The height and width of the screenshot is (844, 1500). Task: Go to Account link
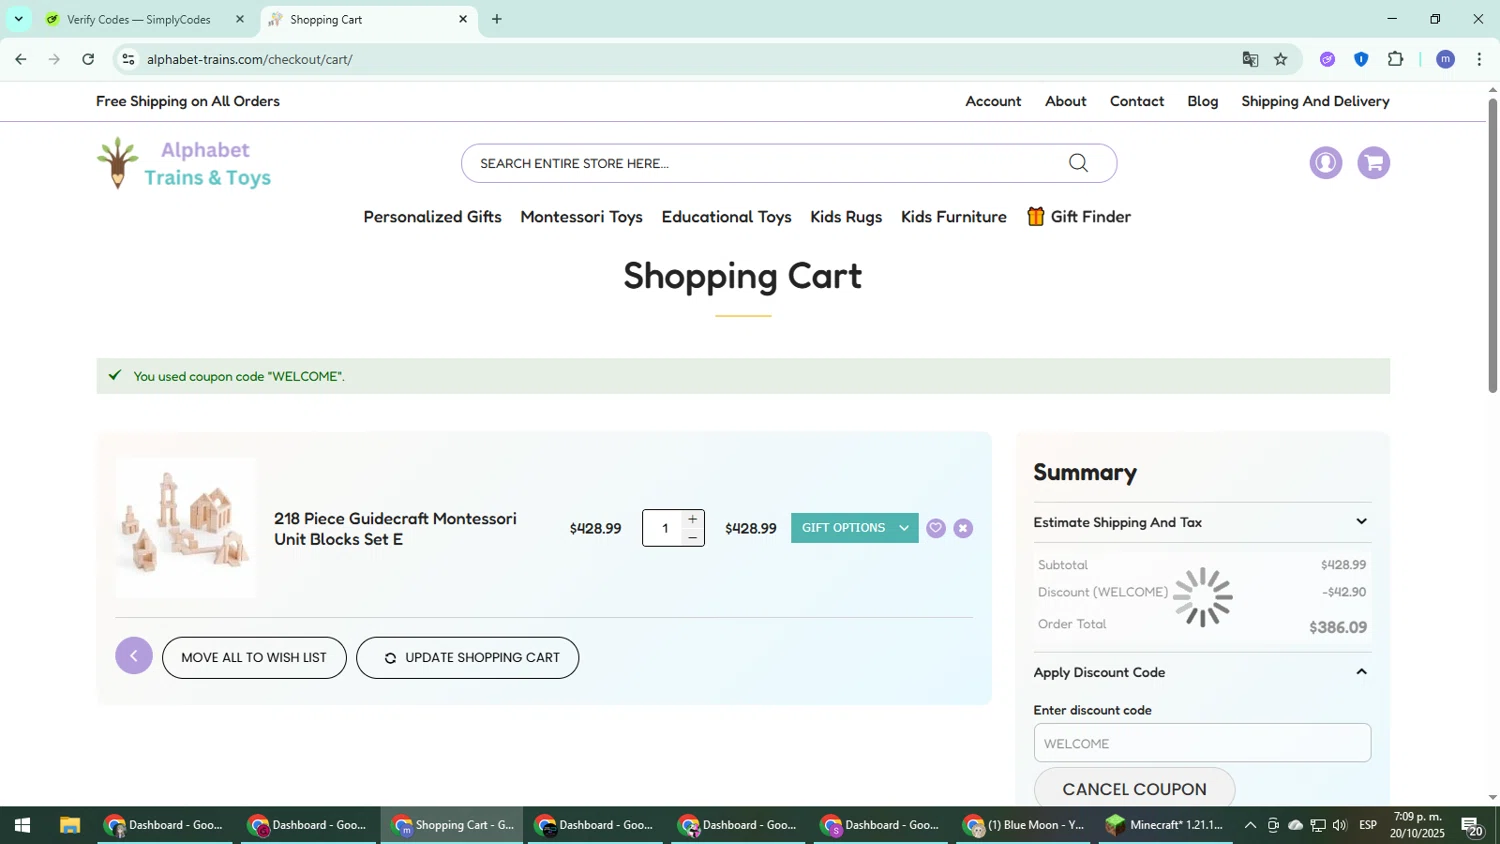point(993,101)
